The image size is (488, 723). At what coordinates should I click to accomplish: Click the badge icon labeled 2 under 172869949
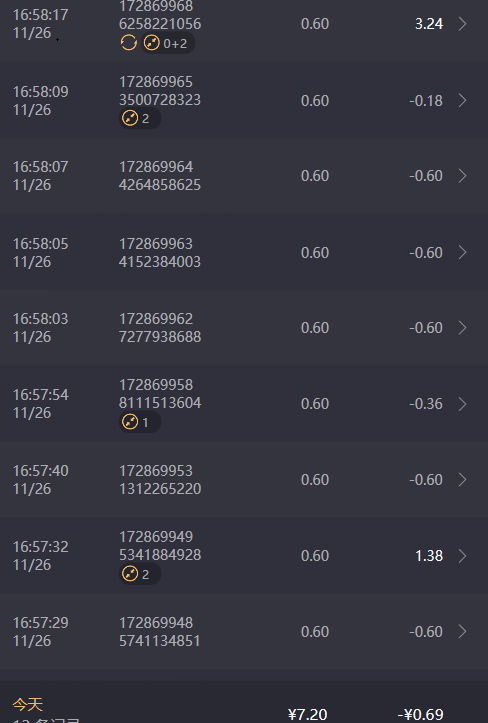pyautogui.click(x=130, y=574)
